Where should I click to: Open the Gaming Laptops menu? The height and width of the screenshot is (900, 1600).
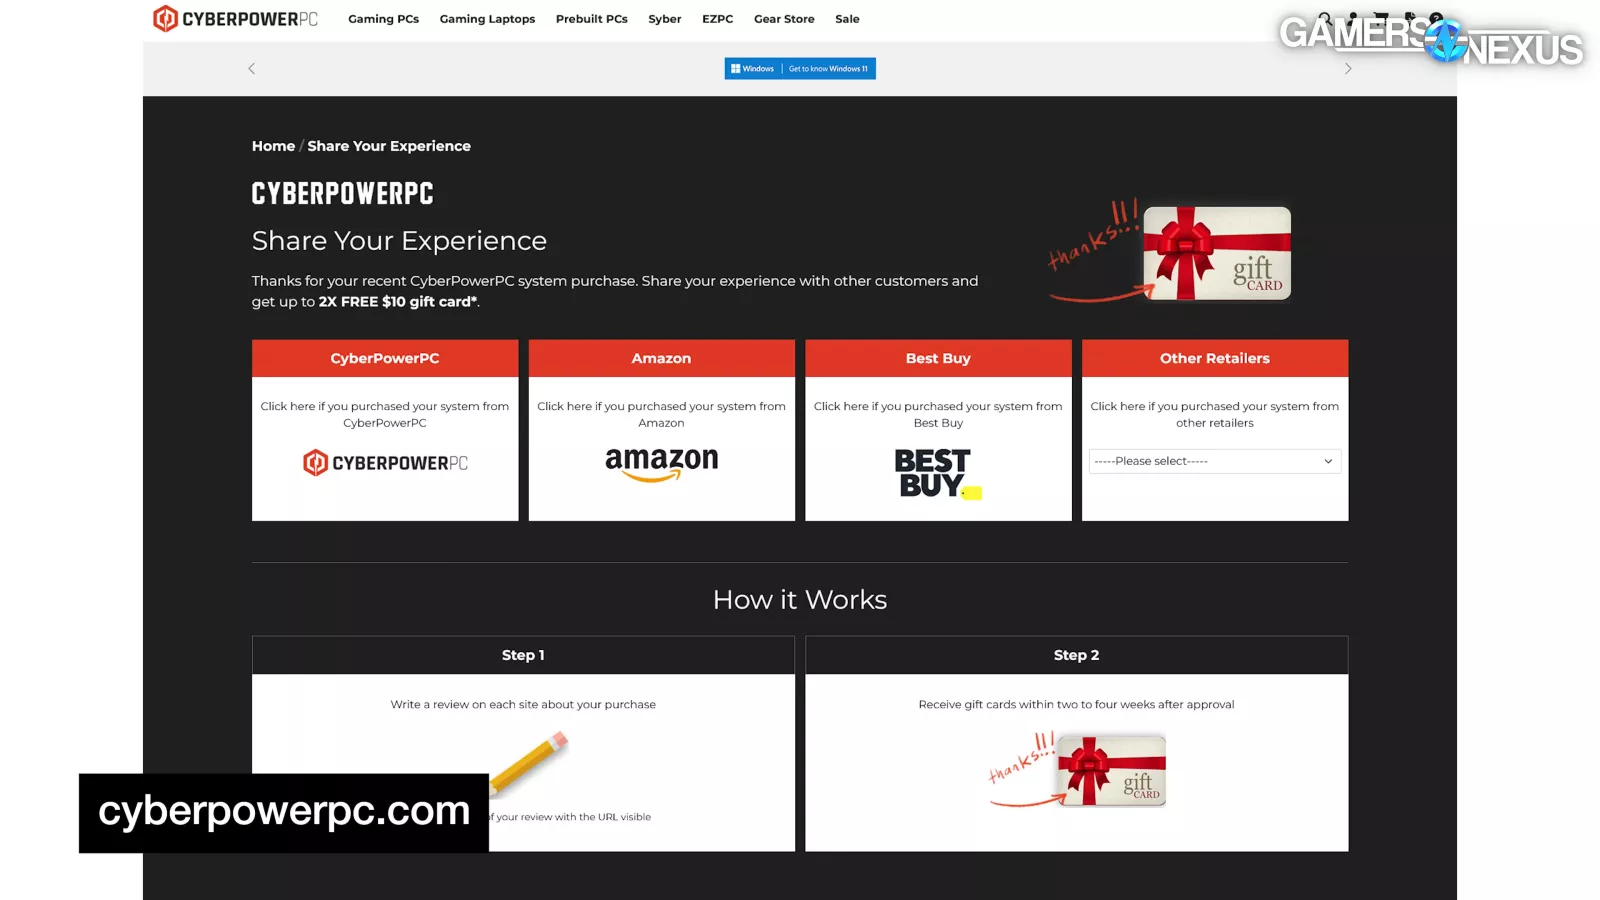(x=487, y=19)
